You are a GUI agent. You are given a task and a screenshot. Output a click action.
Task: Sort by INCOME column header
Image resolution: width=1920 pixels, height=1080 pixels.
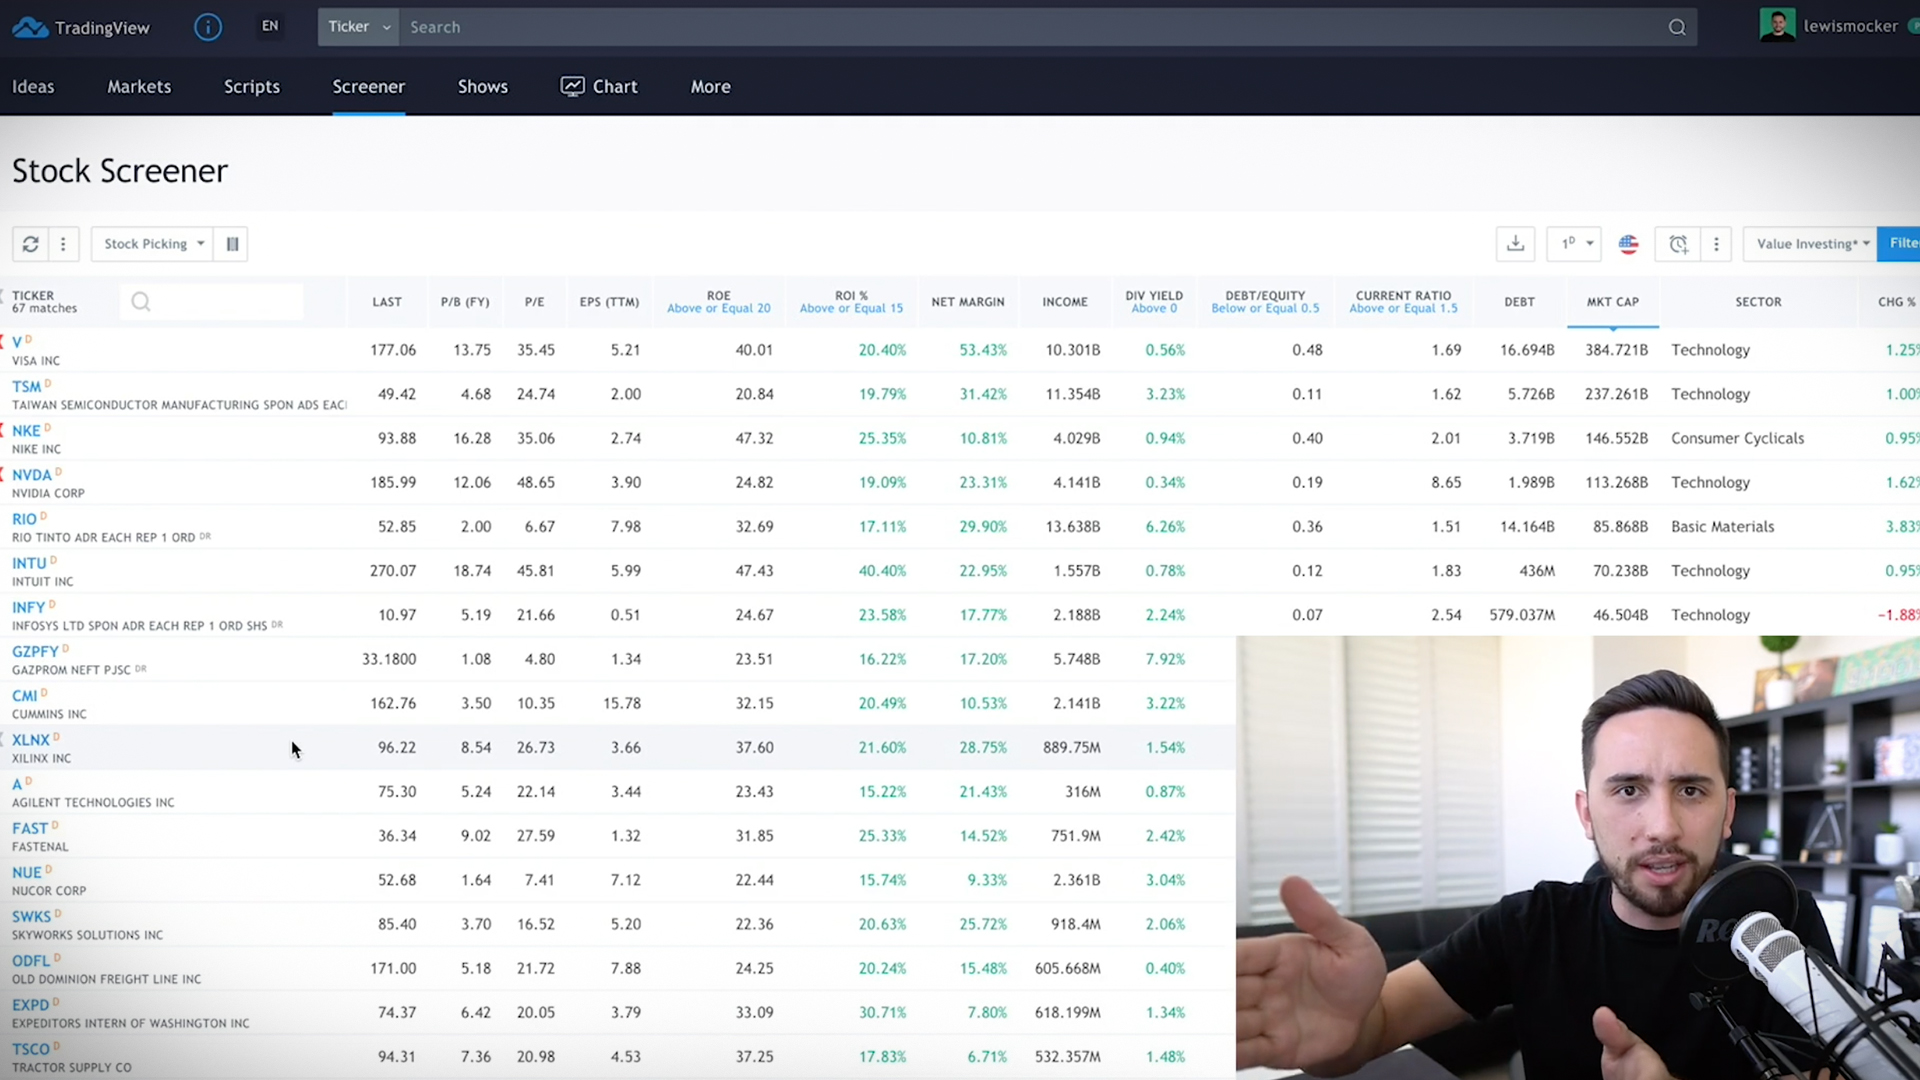coord(1065,302)
